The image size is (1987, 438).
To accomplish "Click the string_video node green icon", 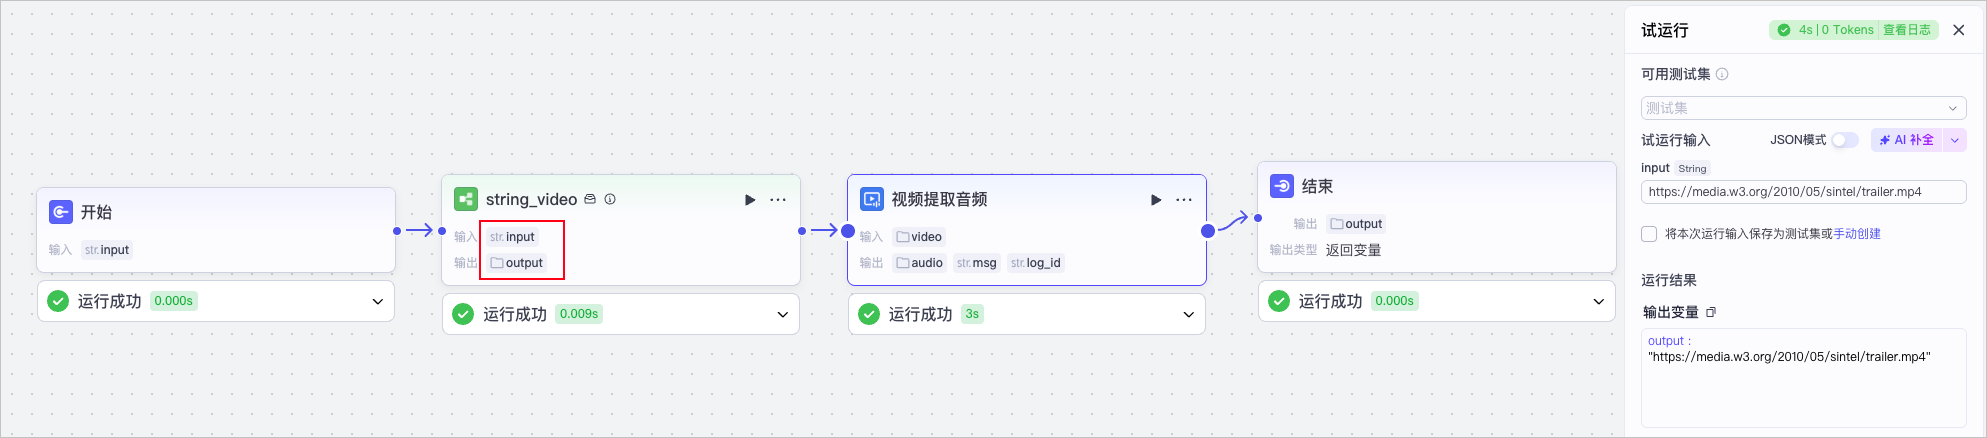I will click(x=466, y=199).
